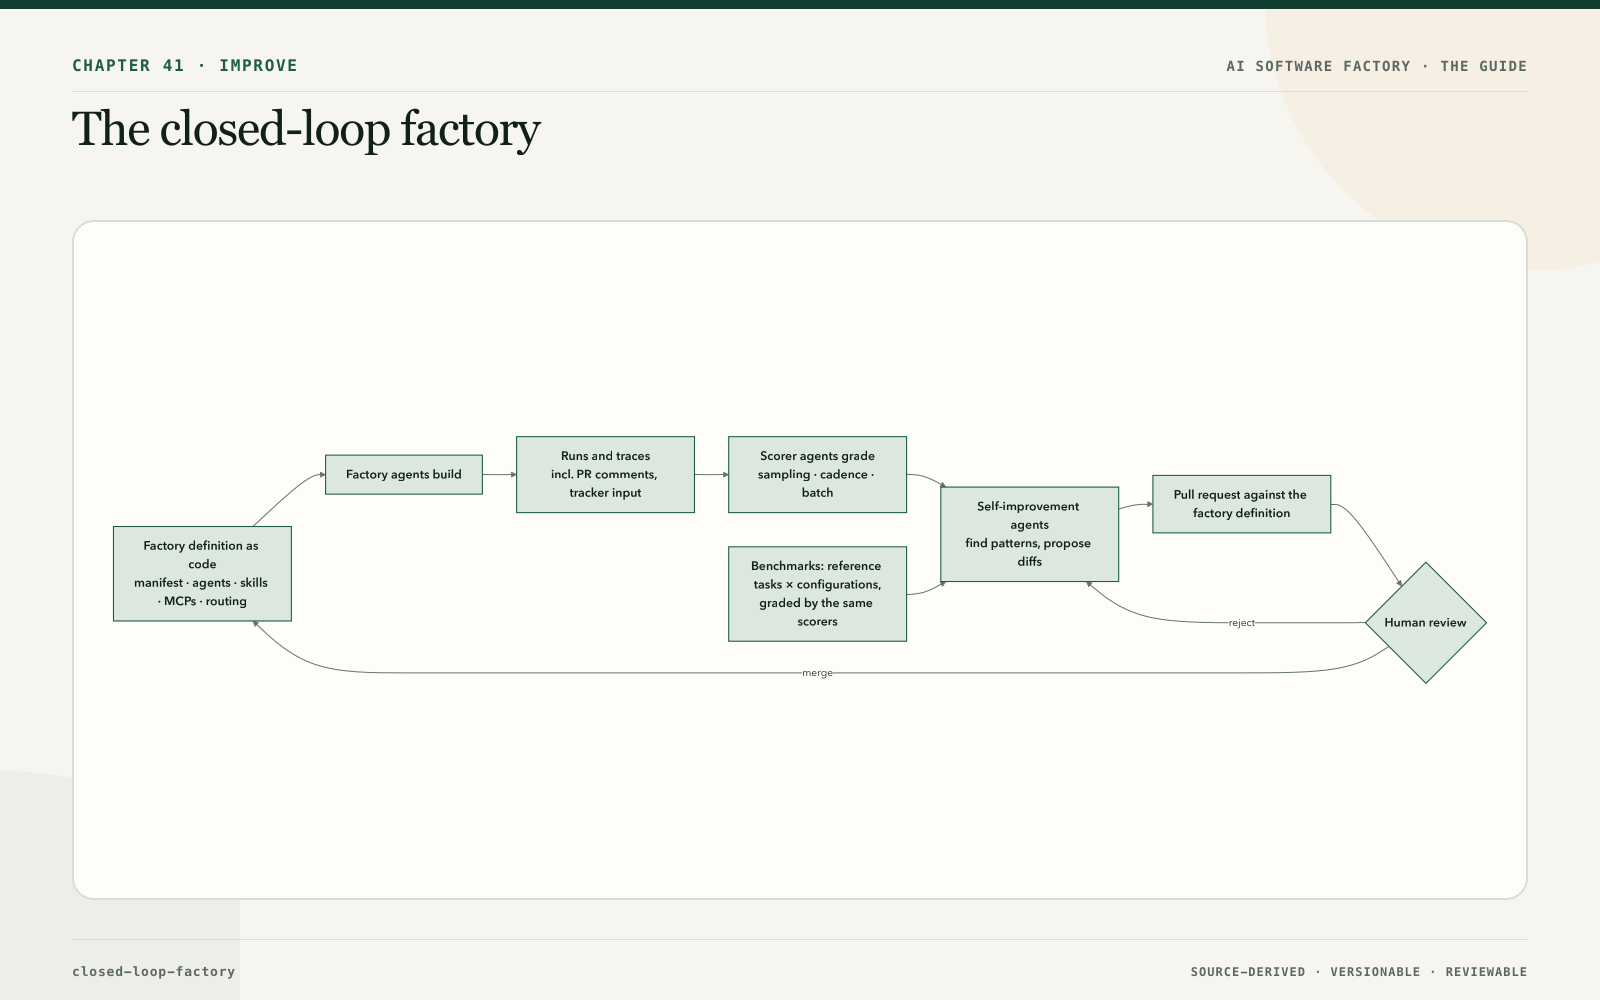Viewport: 1600px width, 1000px height.
Task: Click the 'merge' edge label
Action: (x=817, y=673)
